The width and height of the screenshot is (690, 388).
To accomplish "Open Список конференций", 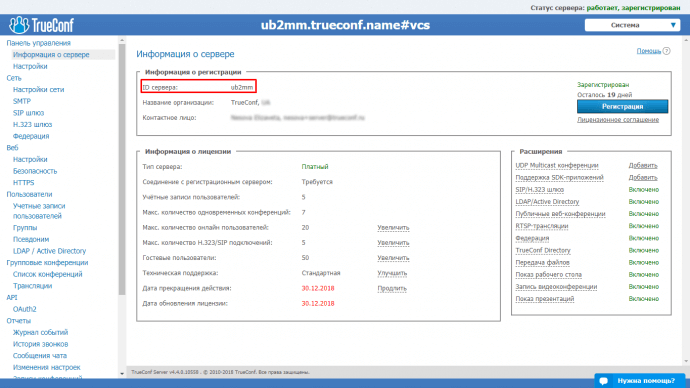I will 48,274.
